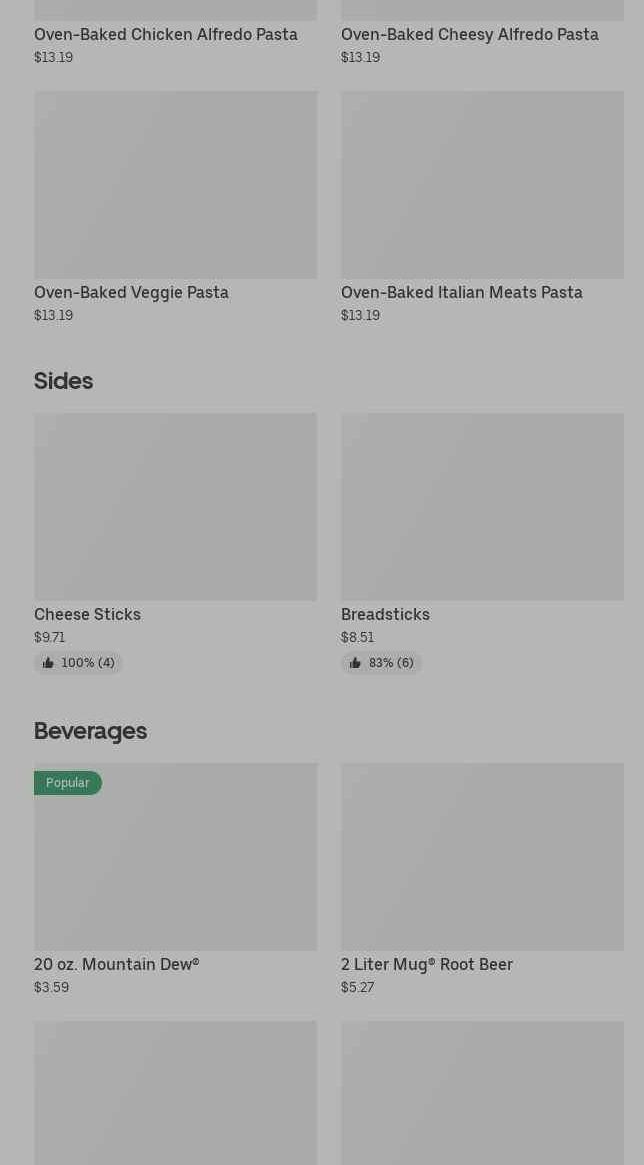Open the Oven-Baked Italian Meats Pasta photo
Screen dimensions: 644x1165
coord(482,185)
